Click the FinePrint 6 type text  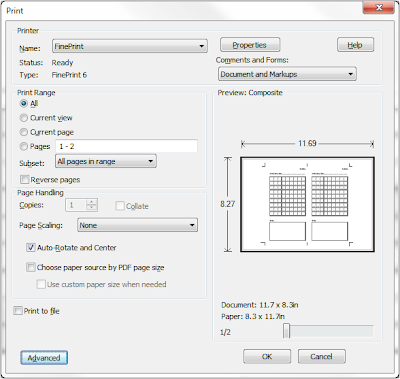tap(69, 75)
